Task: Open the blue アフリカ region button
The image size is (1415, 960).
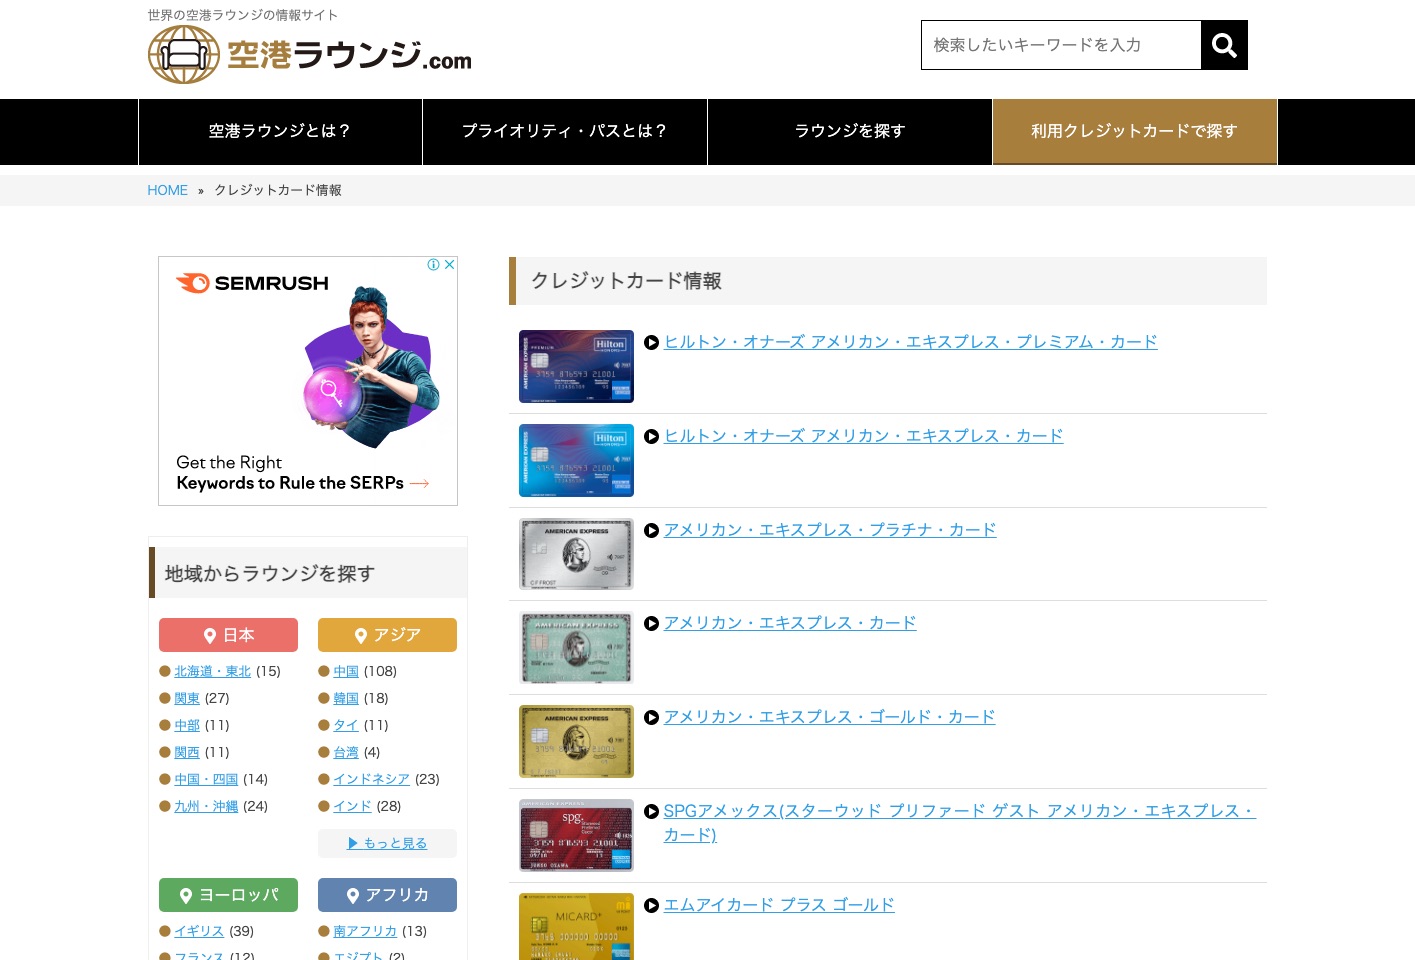Action: coord(387,895)
